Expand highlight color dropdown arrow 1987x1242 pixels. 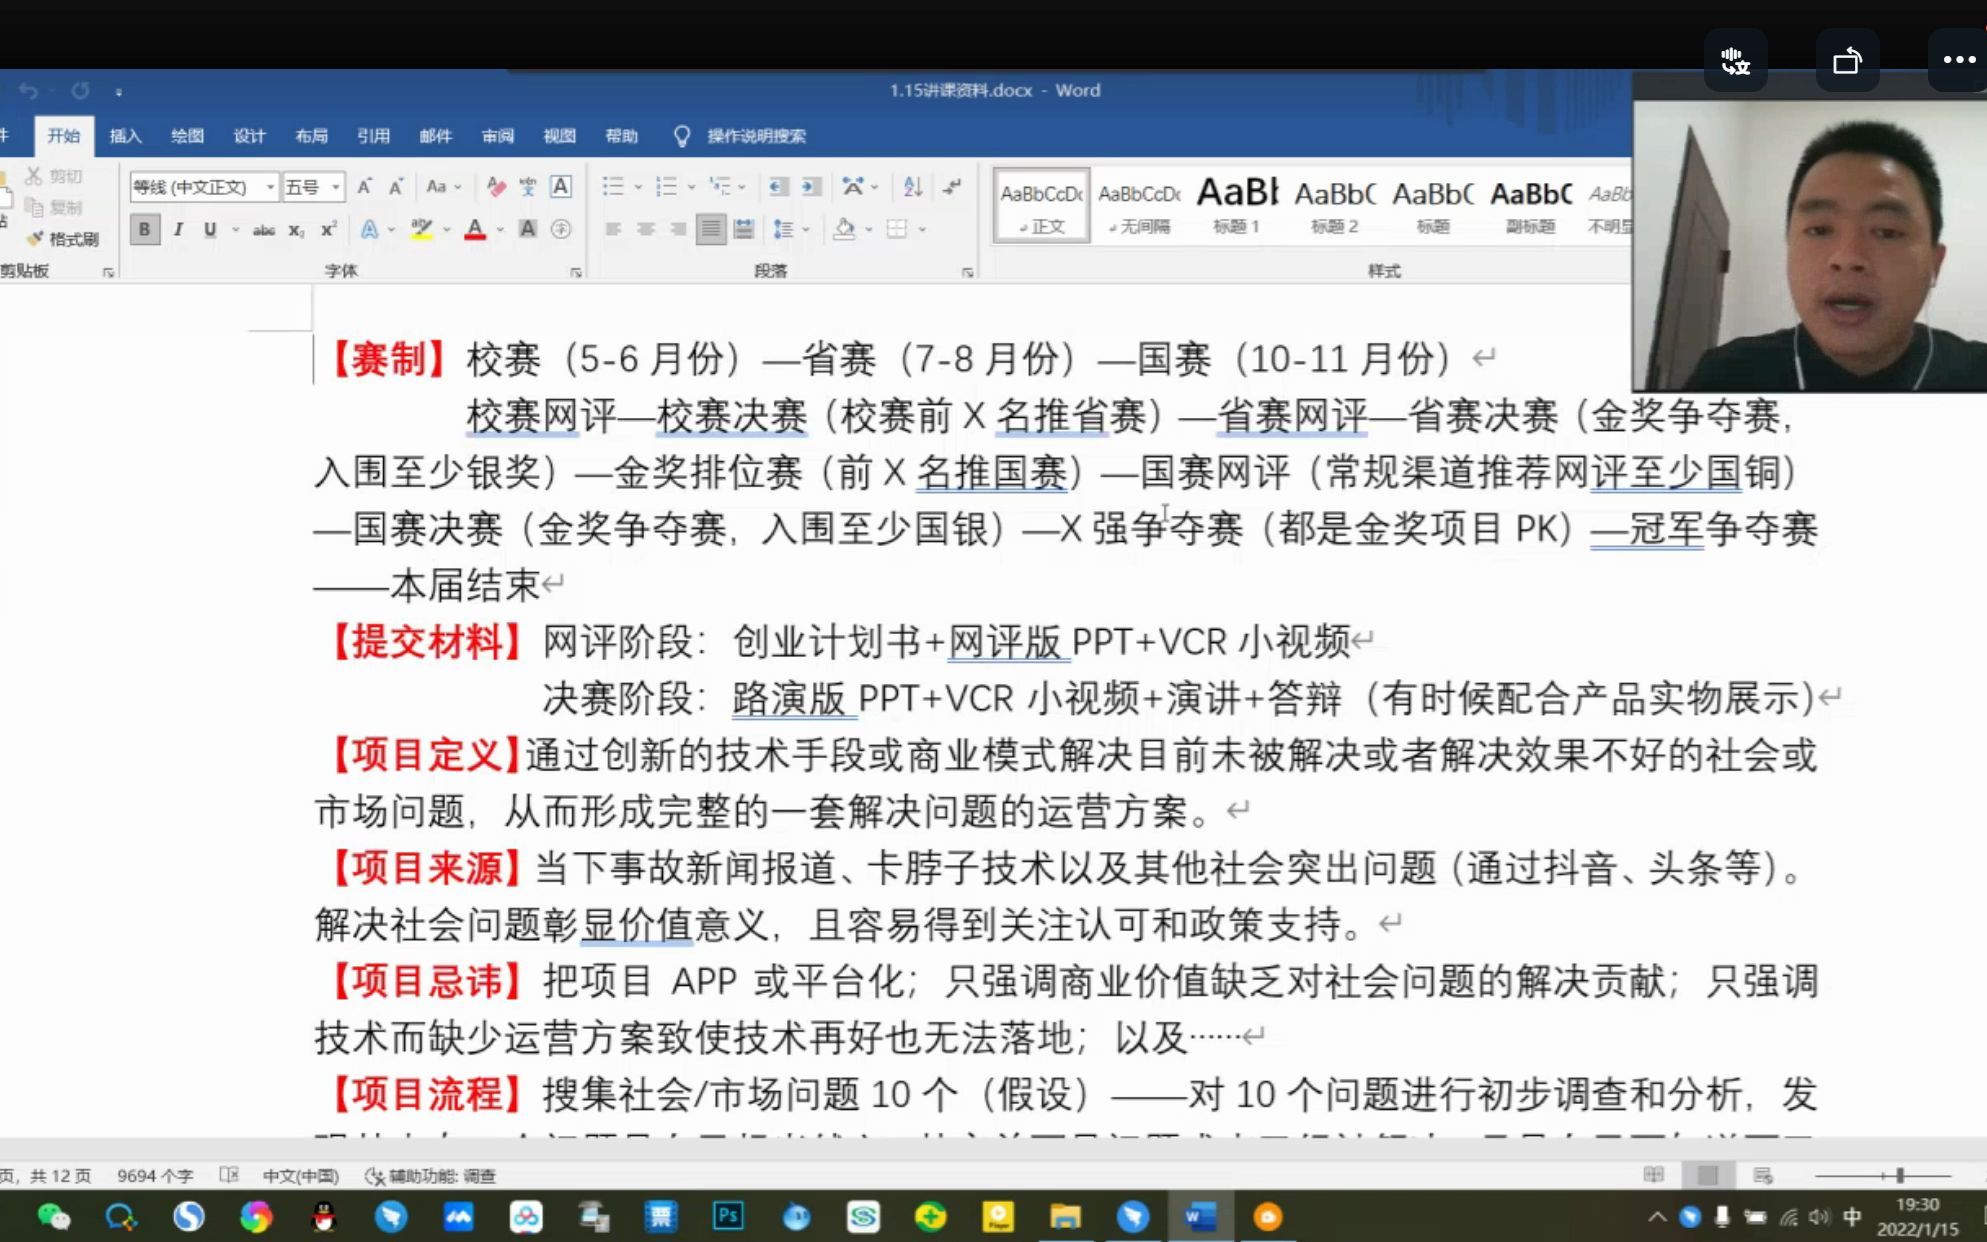[446, 230]
